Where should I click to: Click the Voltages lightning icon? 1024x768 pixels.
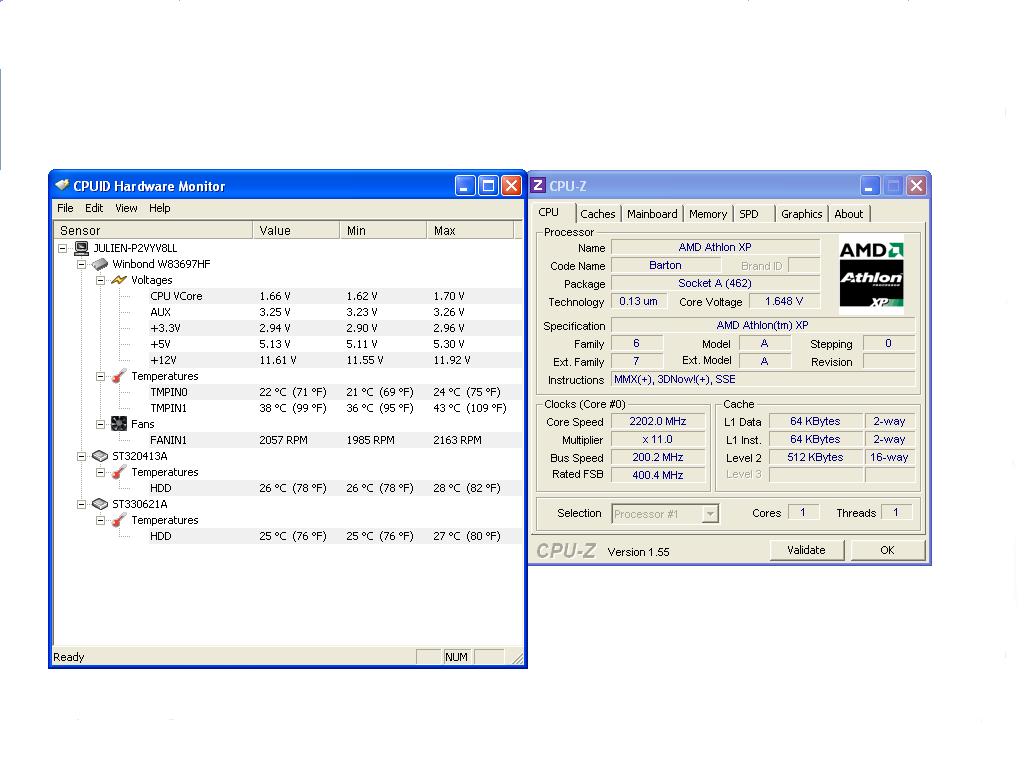(119, 280)
